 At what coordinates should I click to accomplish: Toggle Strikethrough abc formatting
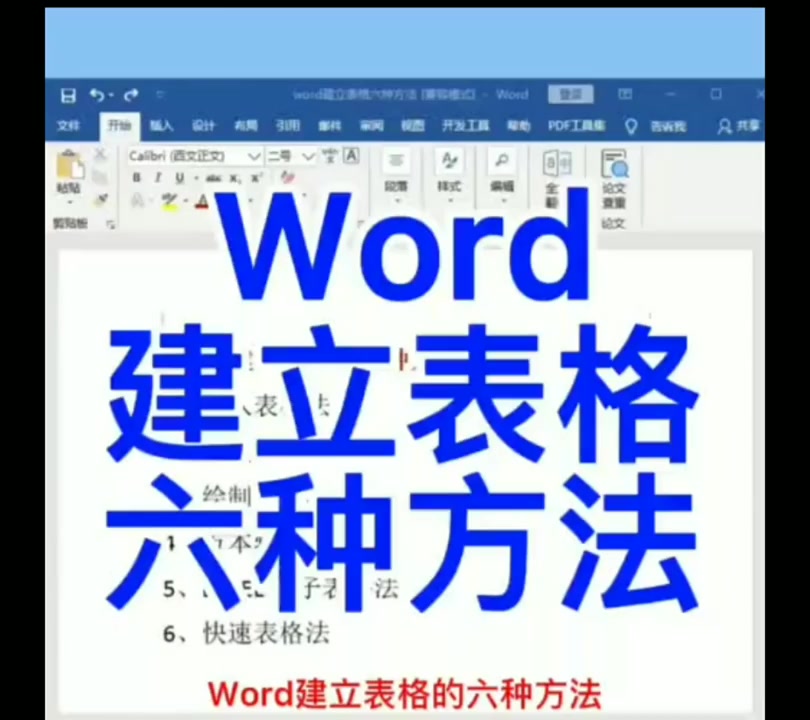pyautogui.click(x=213, y=179)
